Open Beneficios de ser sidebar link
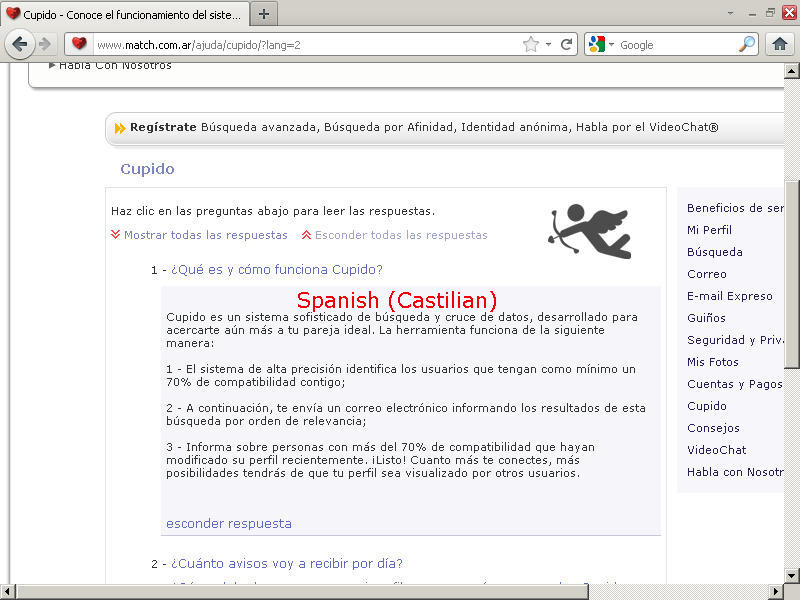 coord(735,208)
